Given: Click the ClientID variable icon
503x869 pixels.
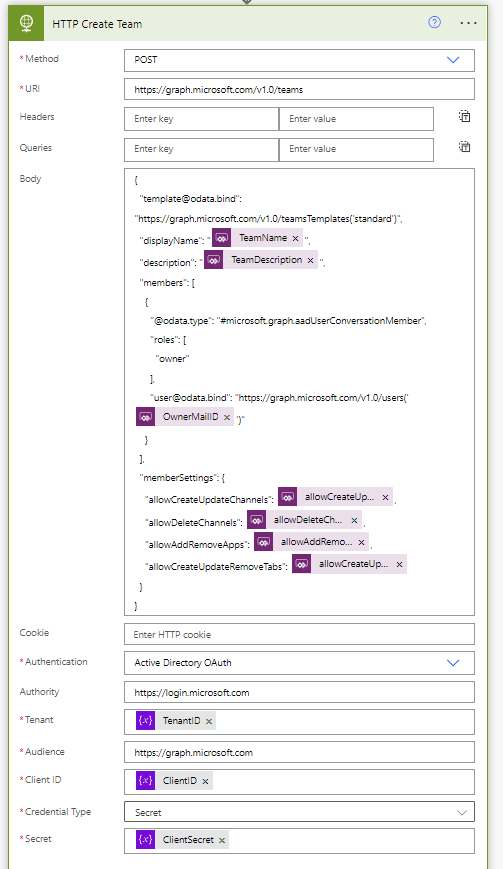Looking at the screenshot, I should tap(145, 780).
